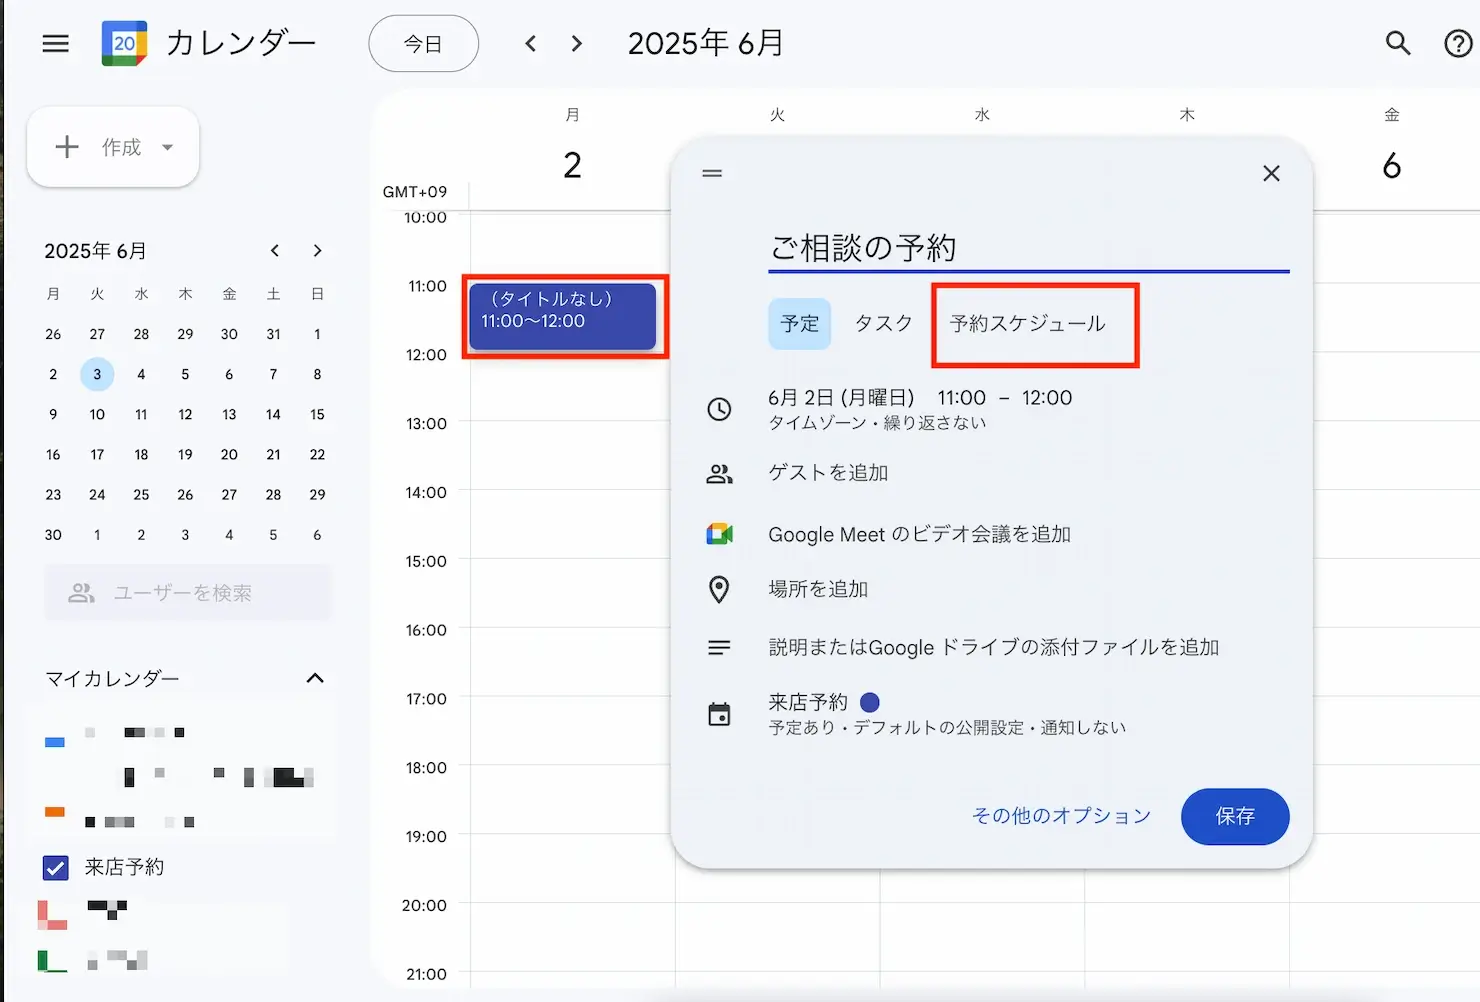Open the main hamburger menu
The height and width of the screenshot is (1002, 1480).
point(56,44)
